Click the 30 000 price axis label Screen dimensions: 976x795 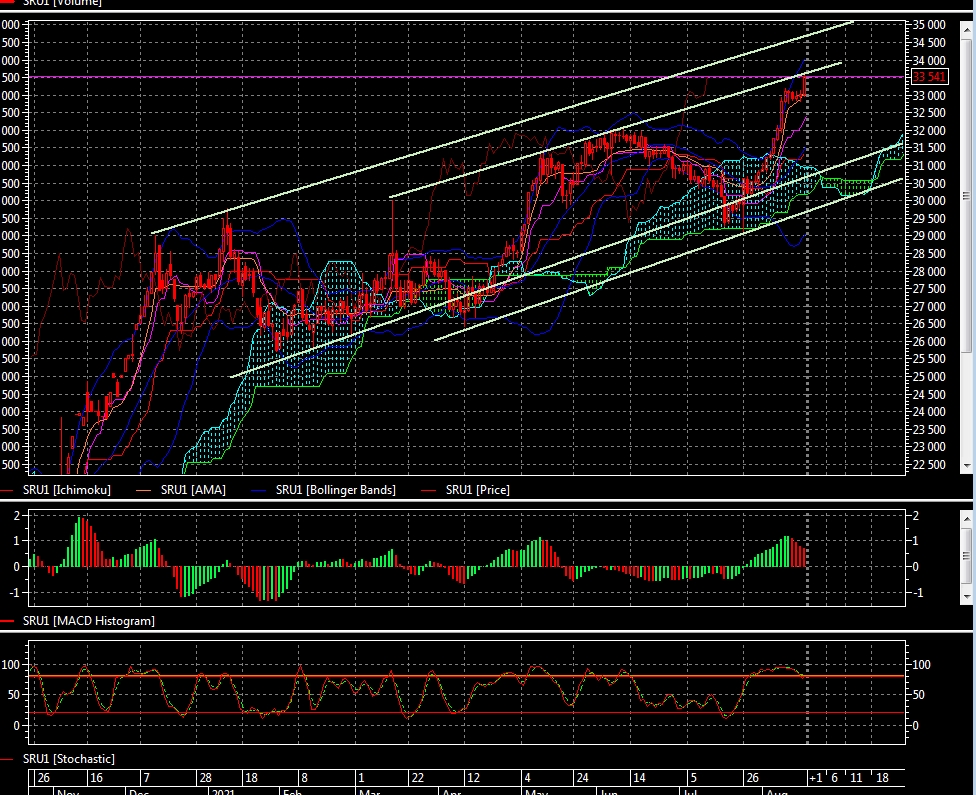click(929, 201)
